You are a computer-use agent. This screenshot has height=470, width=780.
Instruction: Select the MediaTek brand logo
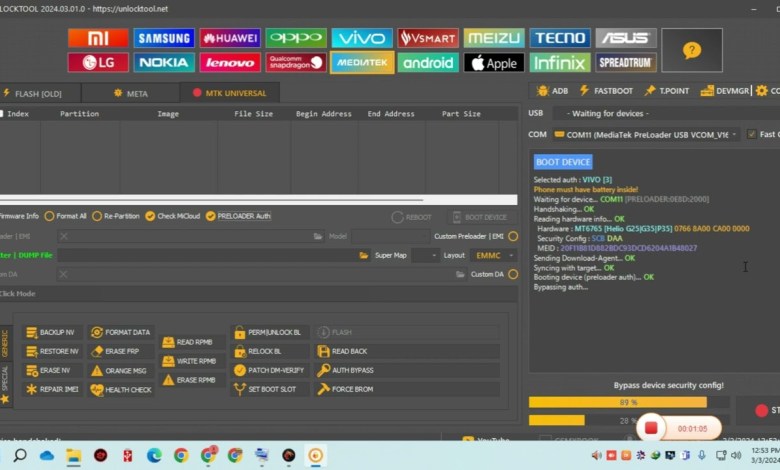(x=362, y=62)
